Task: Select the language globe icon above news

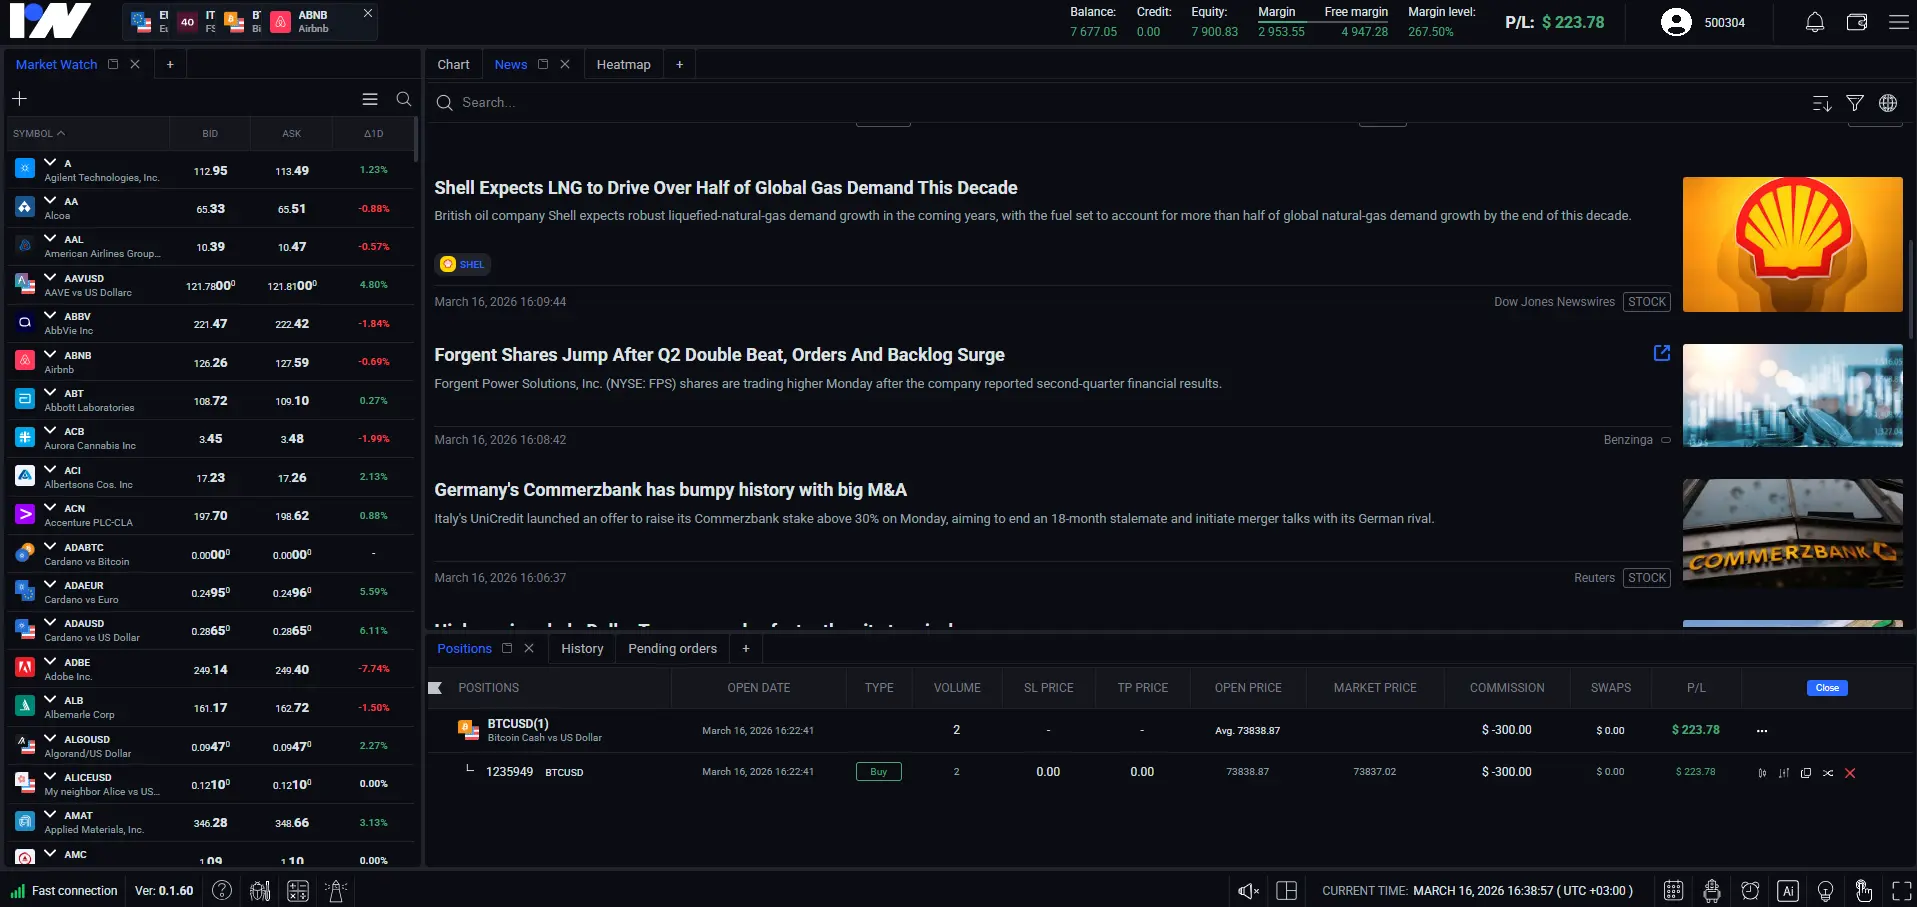Action: 1888,102
